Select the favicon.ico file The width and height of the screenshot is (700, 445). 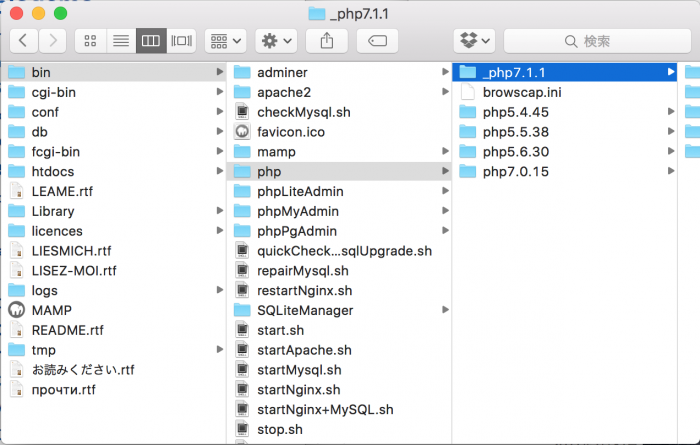(291, 132)
